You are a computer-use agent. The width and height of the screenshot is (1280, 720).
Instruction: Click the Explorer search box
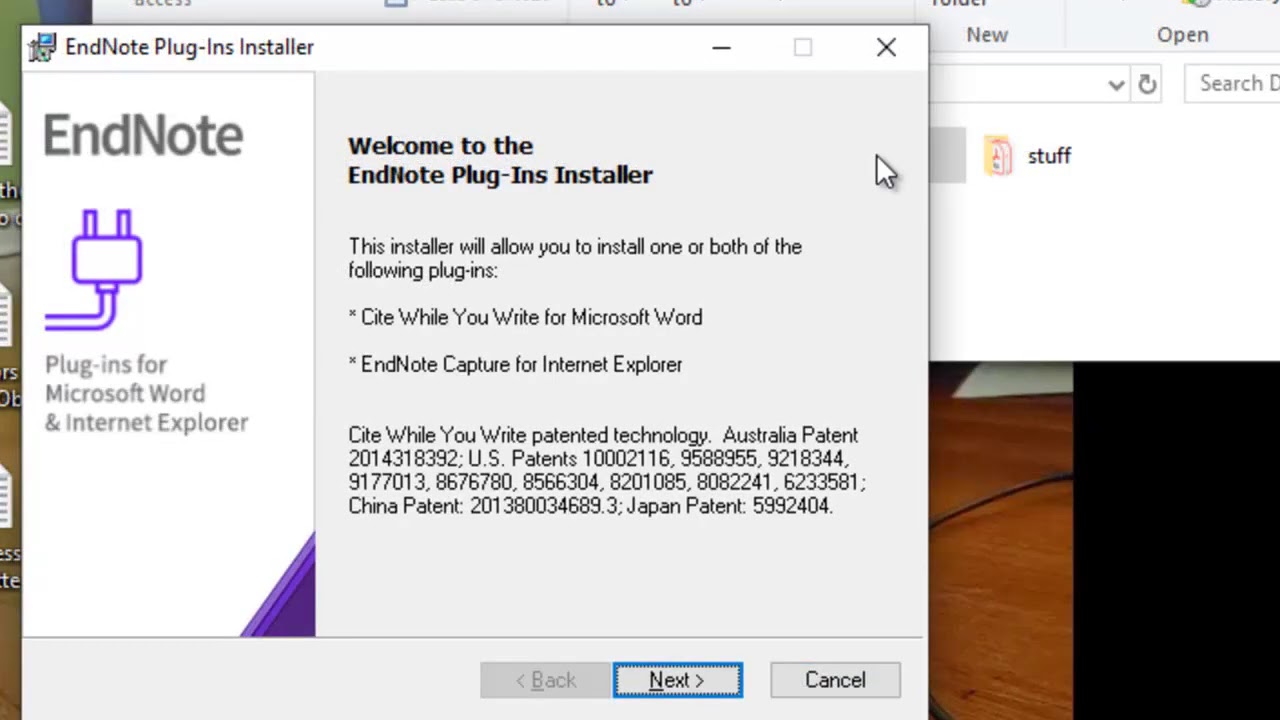[1232, 83]
